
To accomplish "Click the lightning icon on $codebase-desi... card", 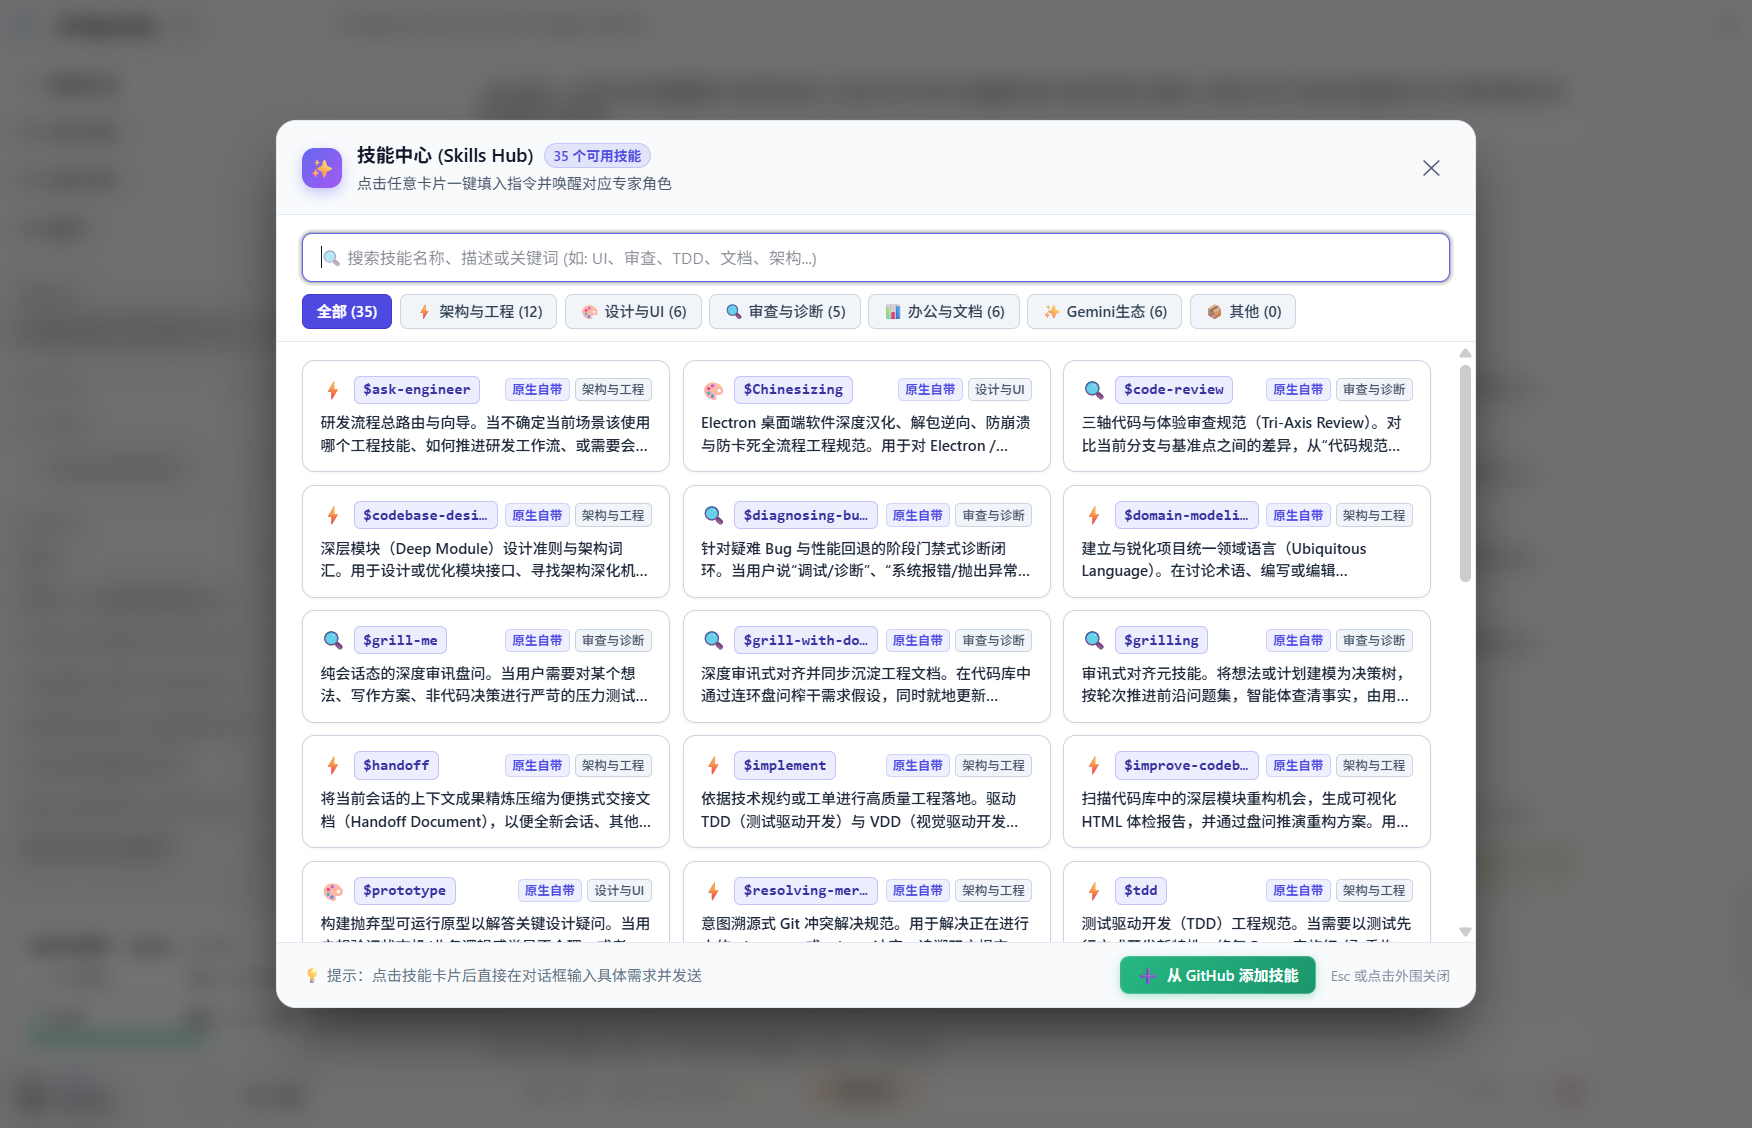I will pyautogui.click(x=333, y=515).
